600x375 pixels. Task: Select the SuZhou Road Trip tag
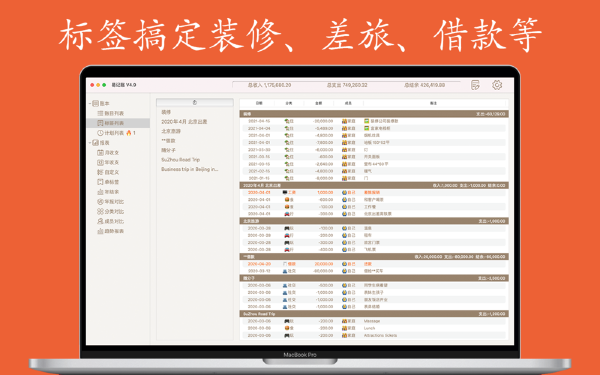point(181,160)
